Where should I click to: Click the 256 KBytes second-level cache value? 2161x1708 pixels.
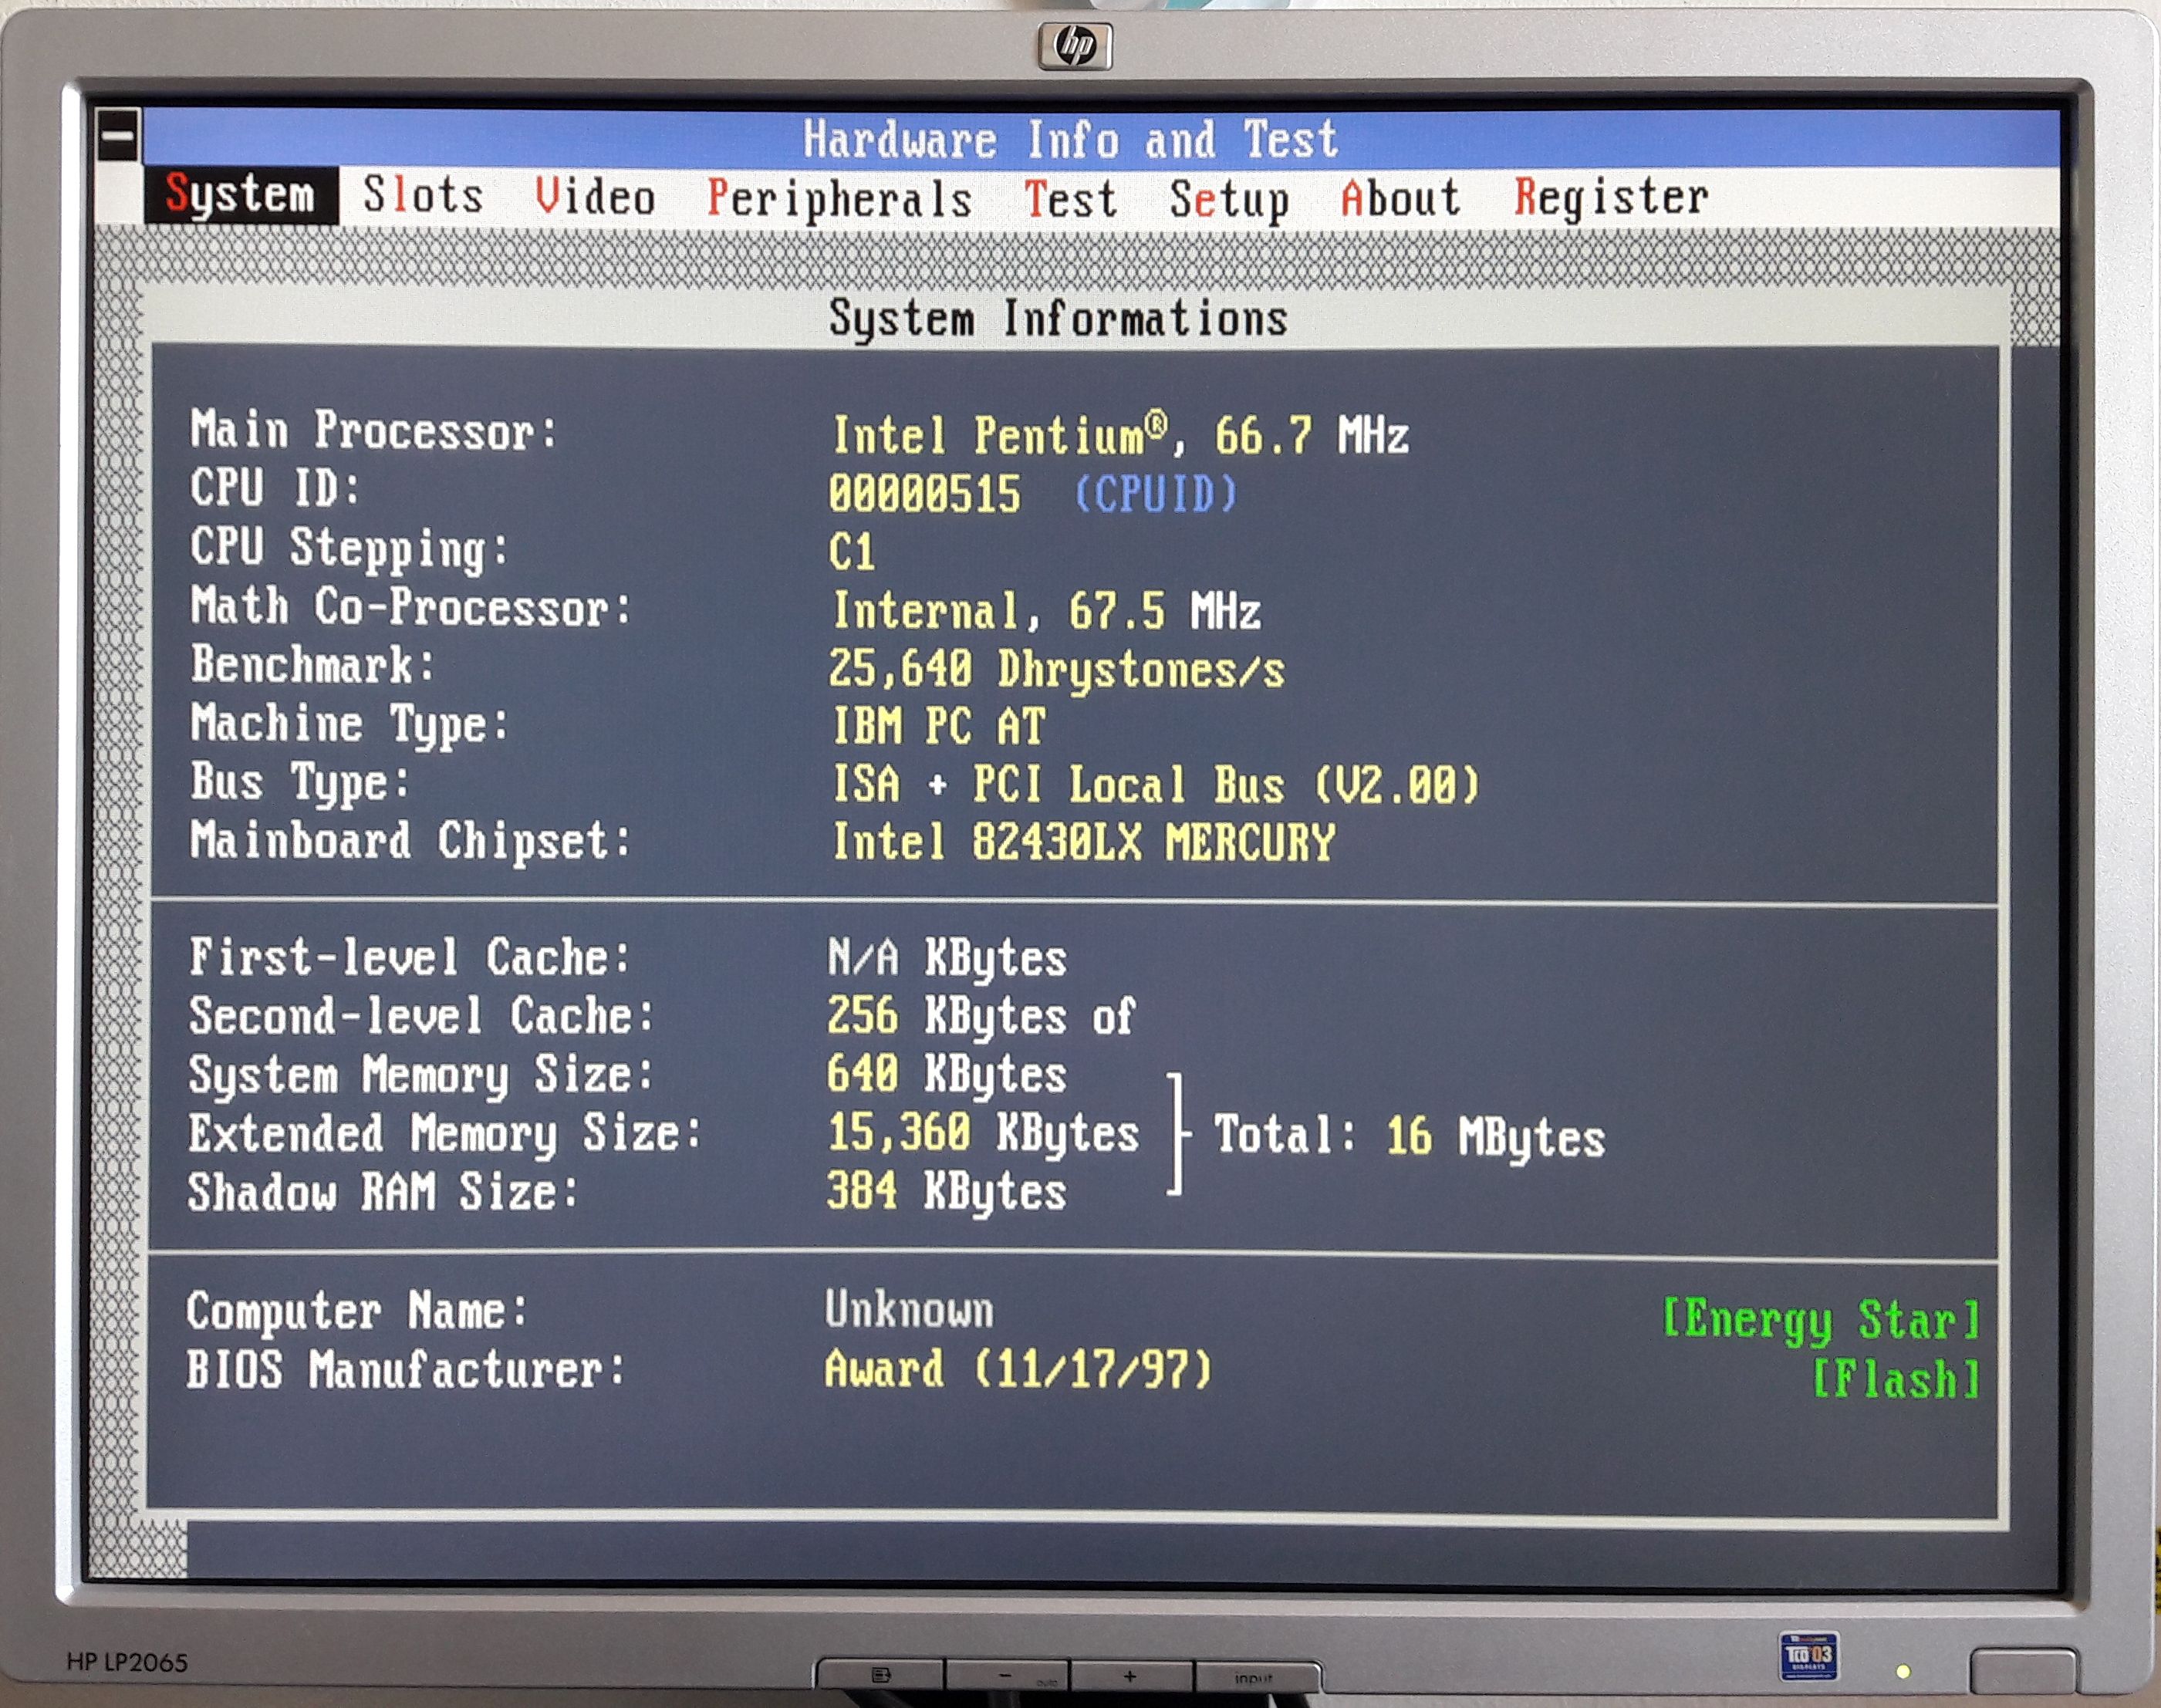click(981, 1017)
